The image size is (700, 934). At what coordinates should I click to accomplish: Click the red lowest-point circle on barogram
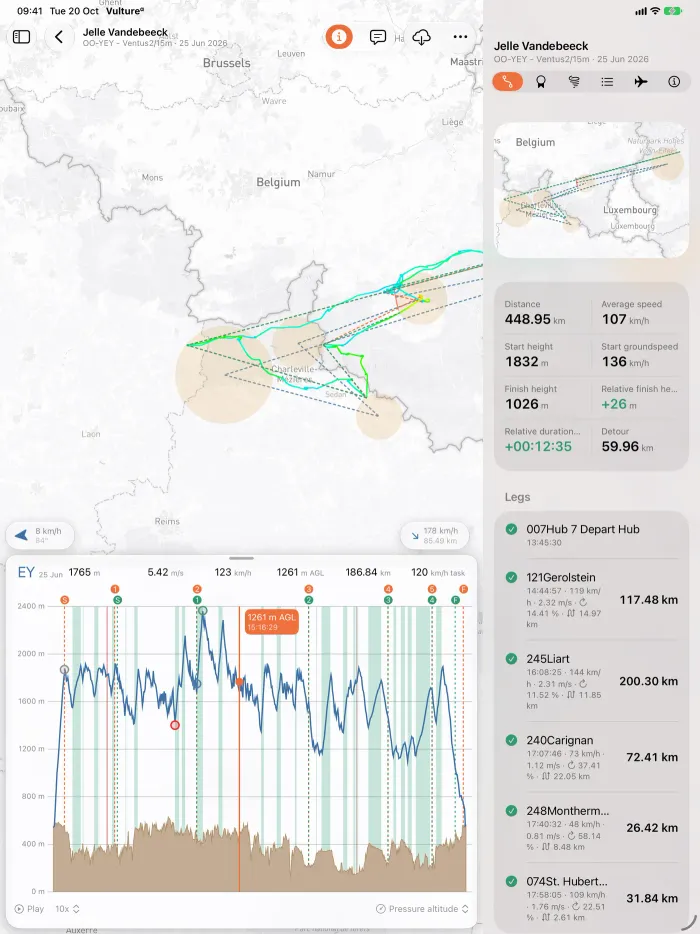click(175, 725)
